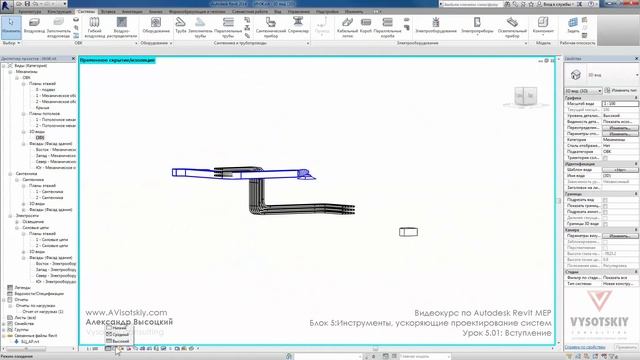Collapse the Виды (Категория) tree node
The width and height of the screenshot is (640, 360).
4,66
